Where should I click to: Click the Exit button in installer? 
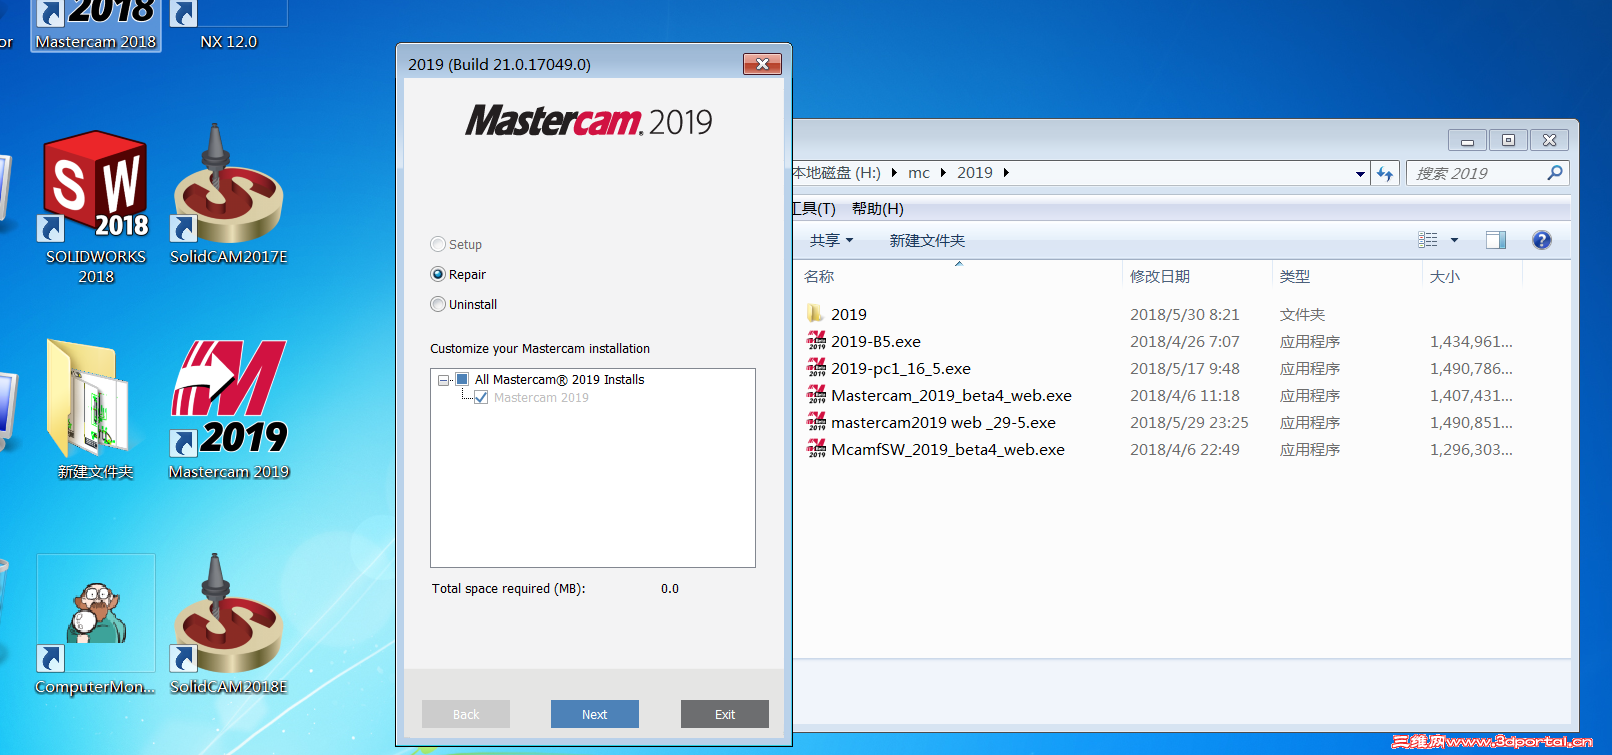point(725,714)
